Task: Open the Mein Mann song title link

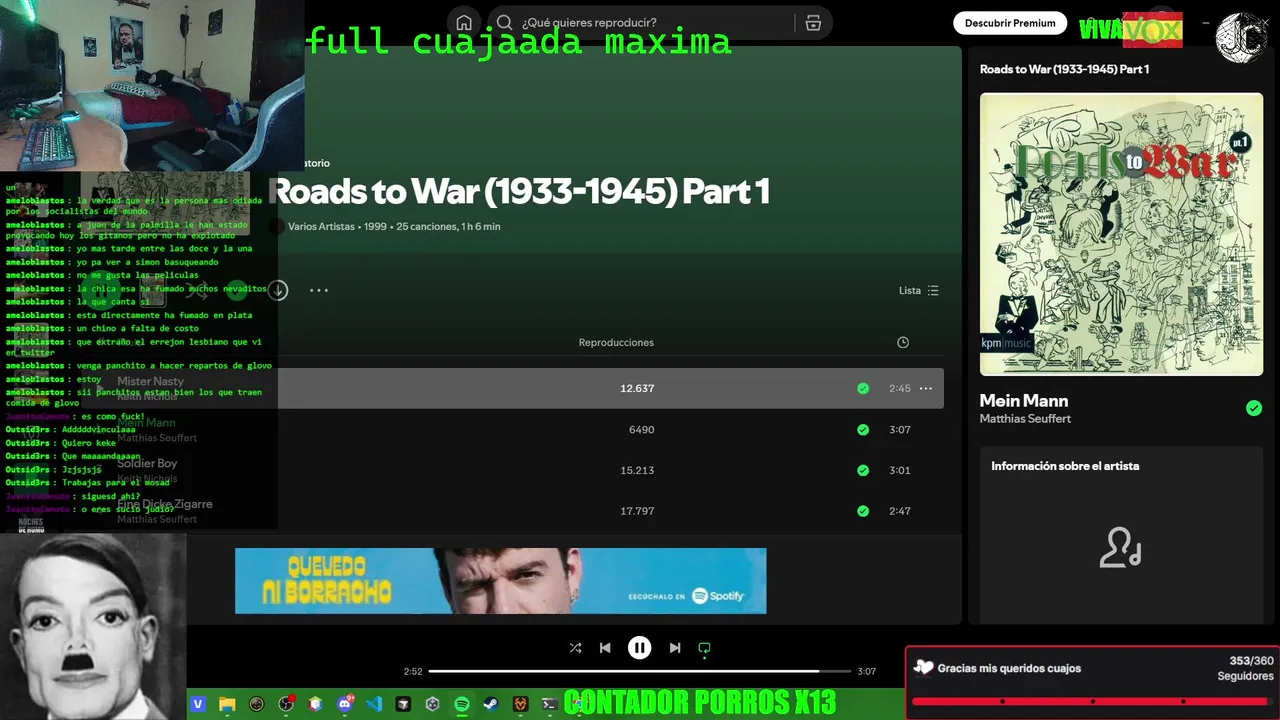Action: 1024,400
